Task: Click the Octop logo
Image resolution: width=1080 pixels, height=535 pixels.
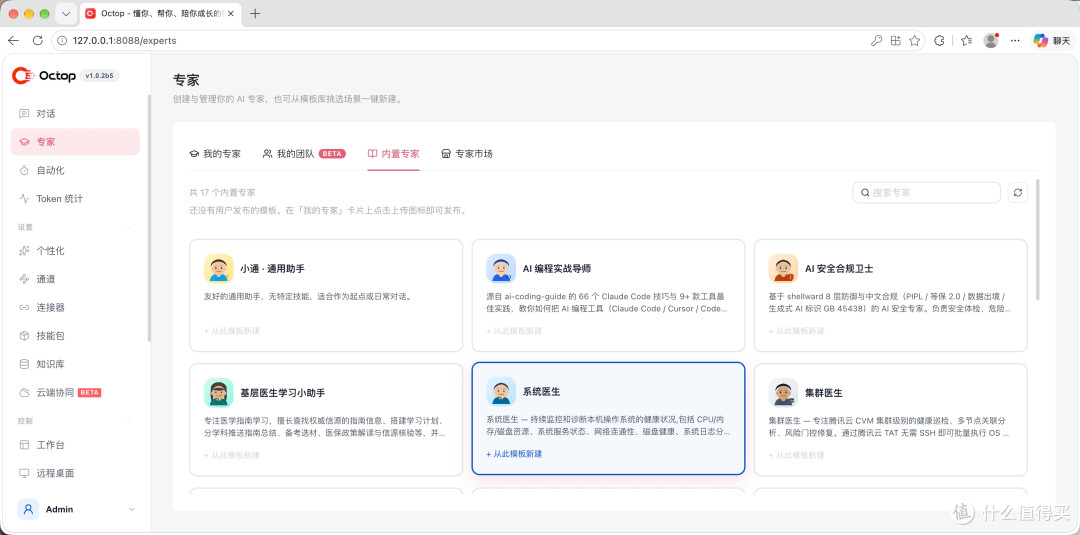Action: point(43,76)
